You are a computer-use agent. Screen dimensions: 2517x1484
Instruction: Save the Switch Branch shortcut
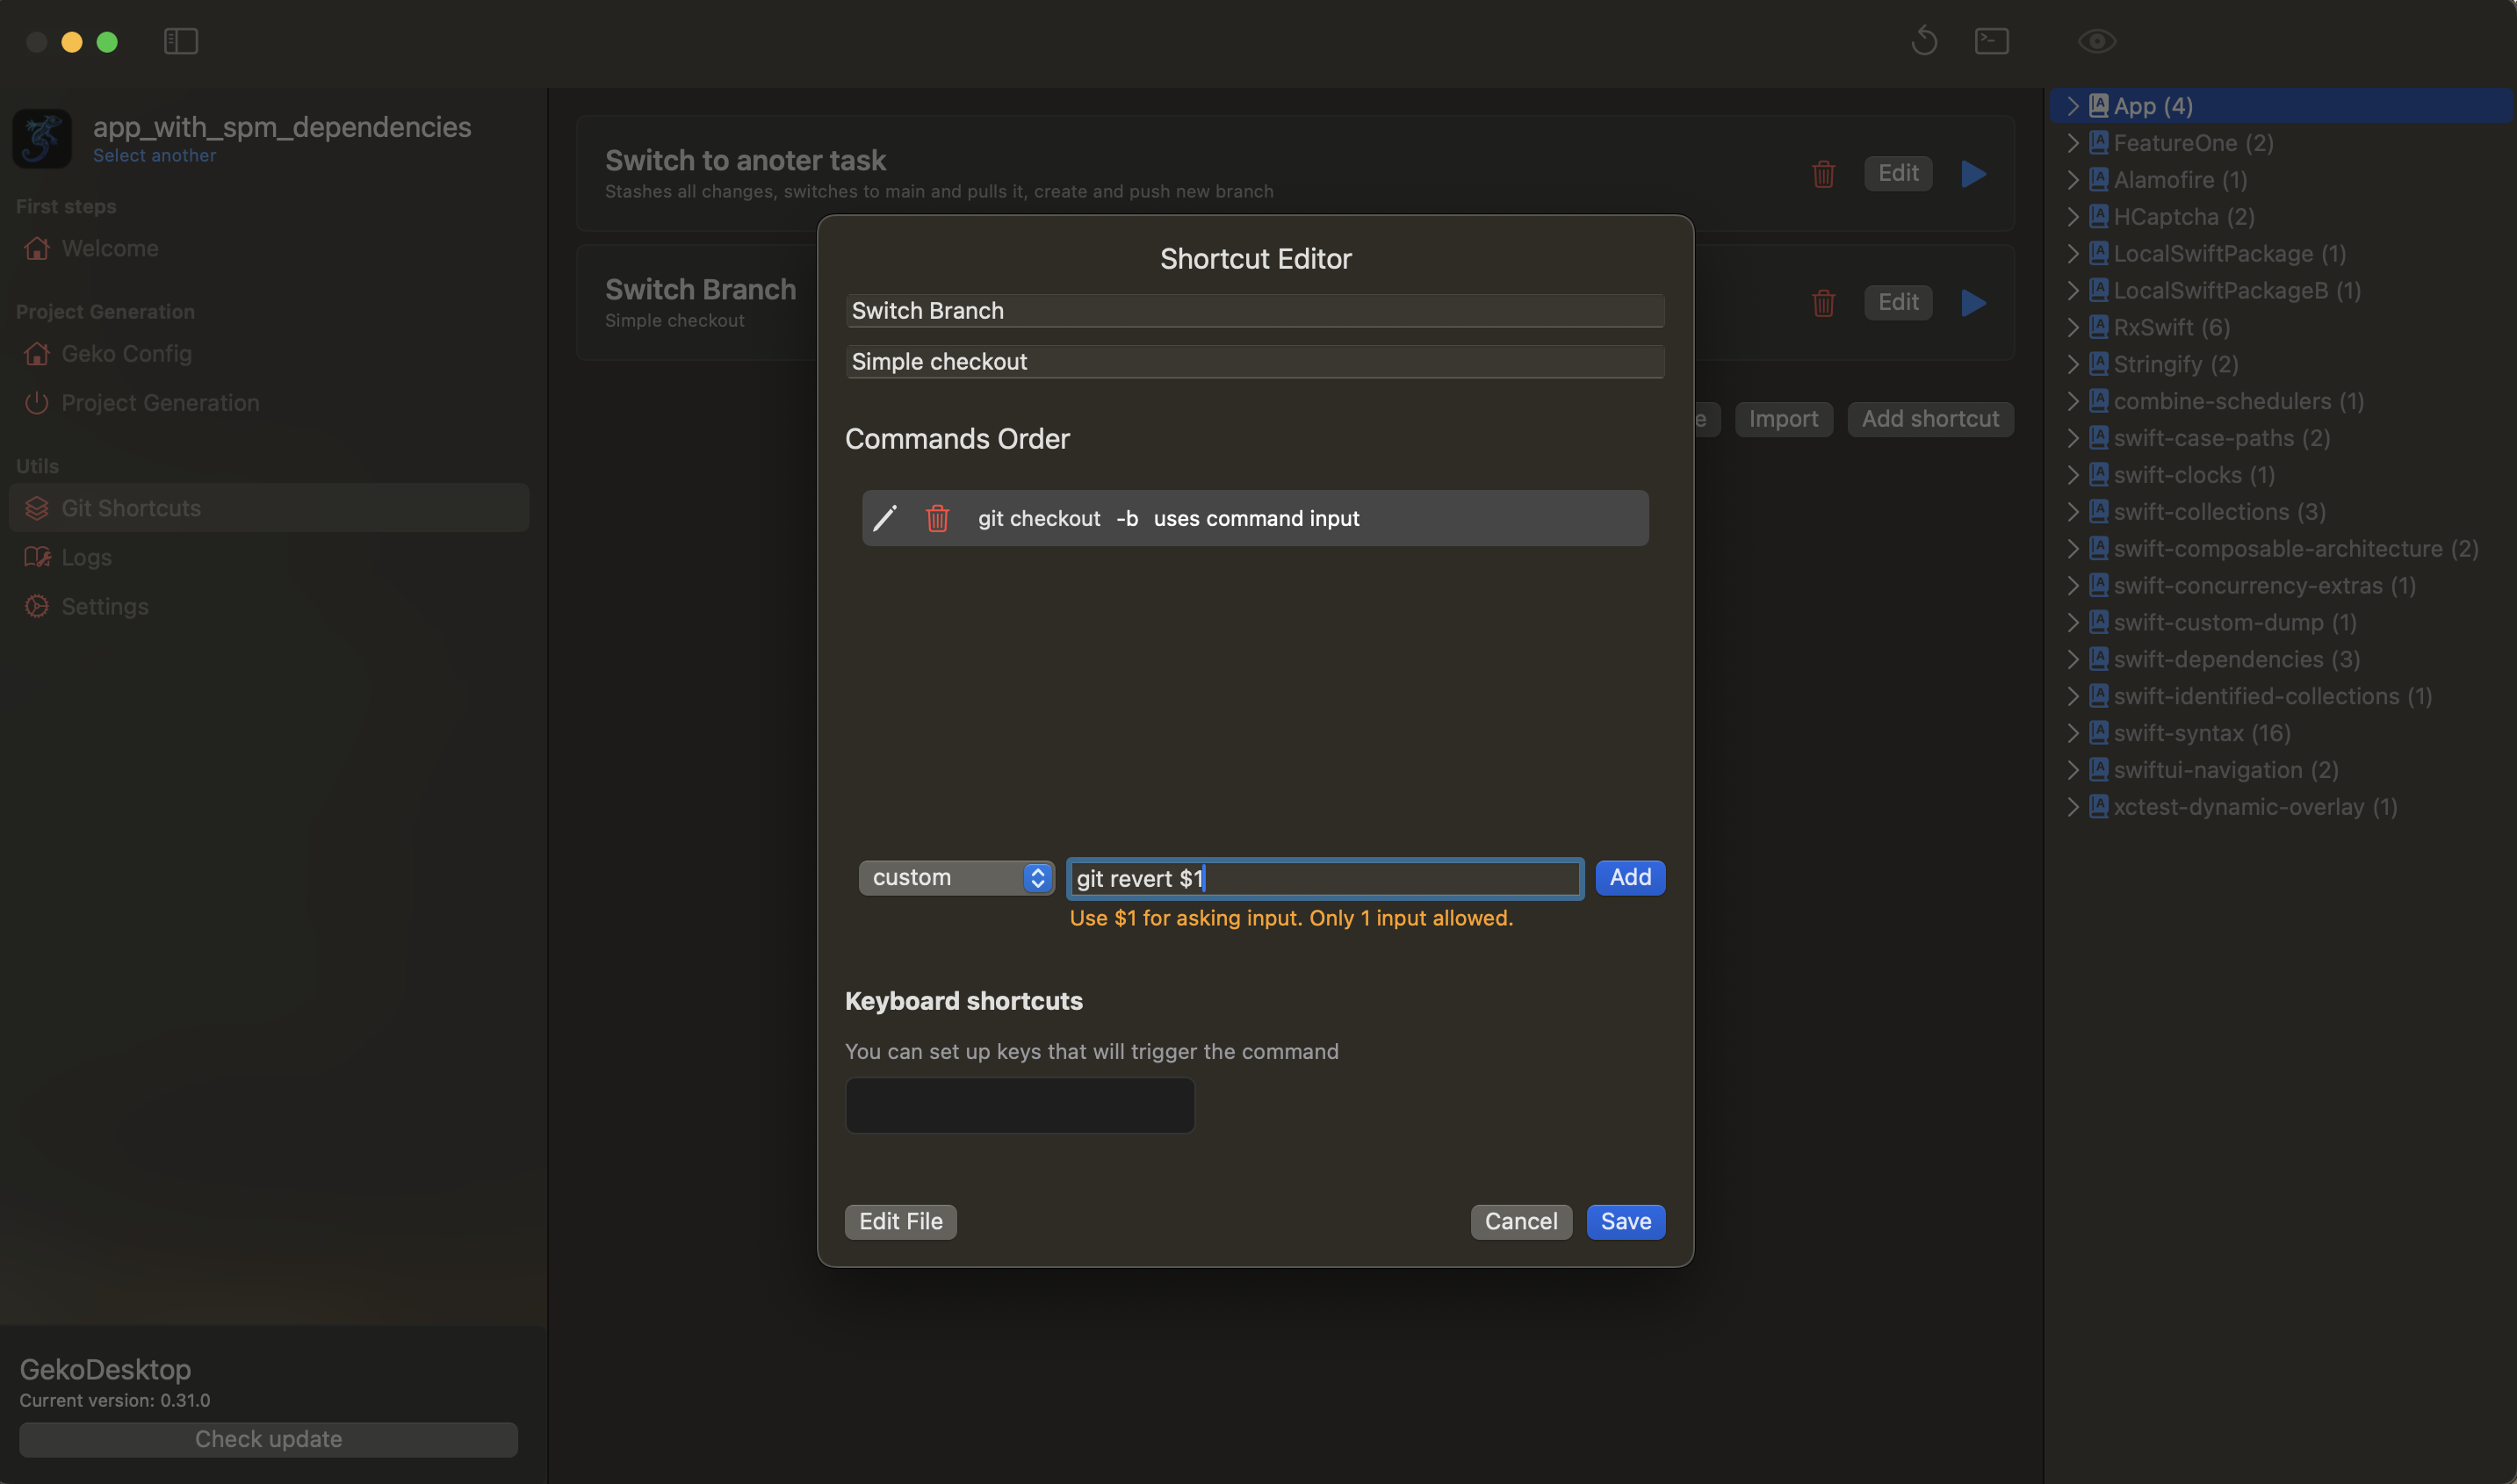1624,1221
